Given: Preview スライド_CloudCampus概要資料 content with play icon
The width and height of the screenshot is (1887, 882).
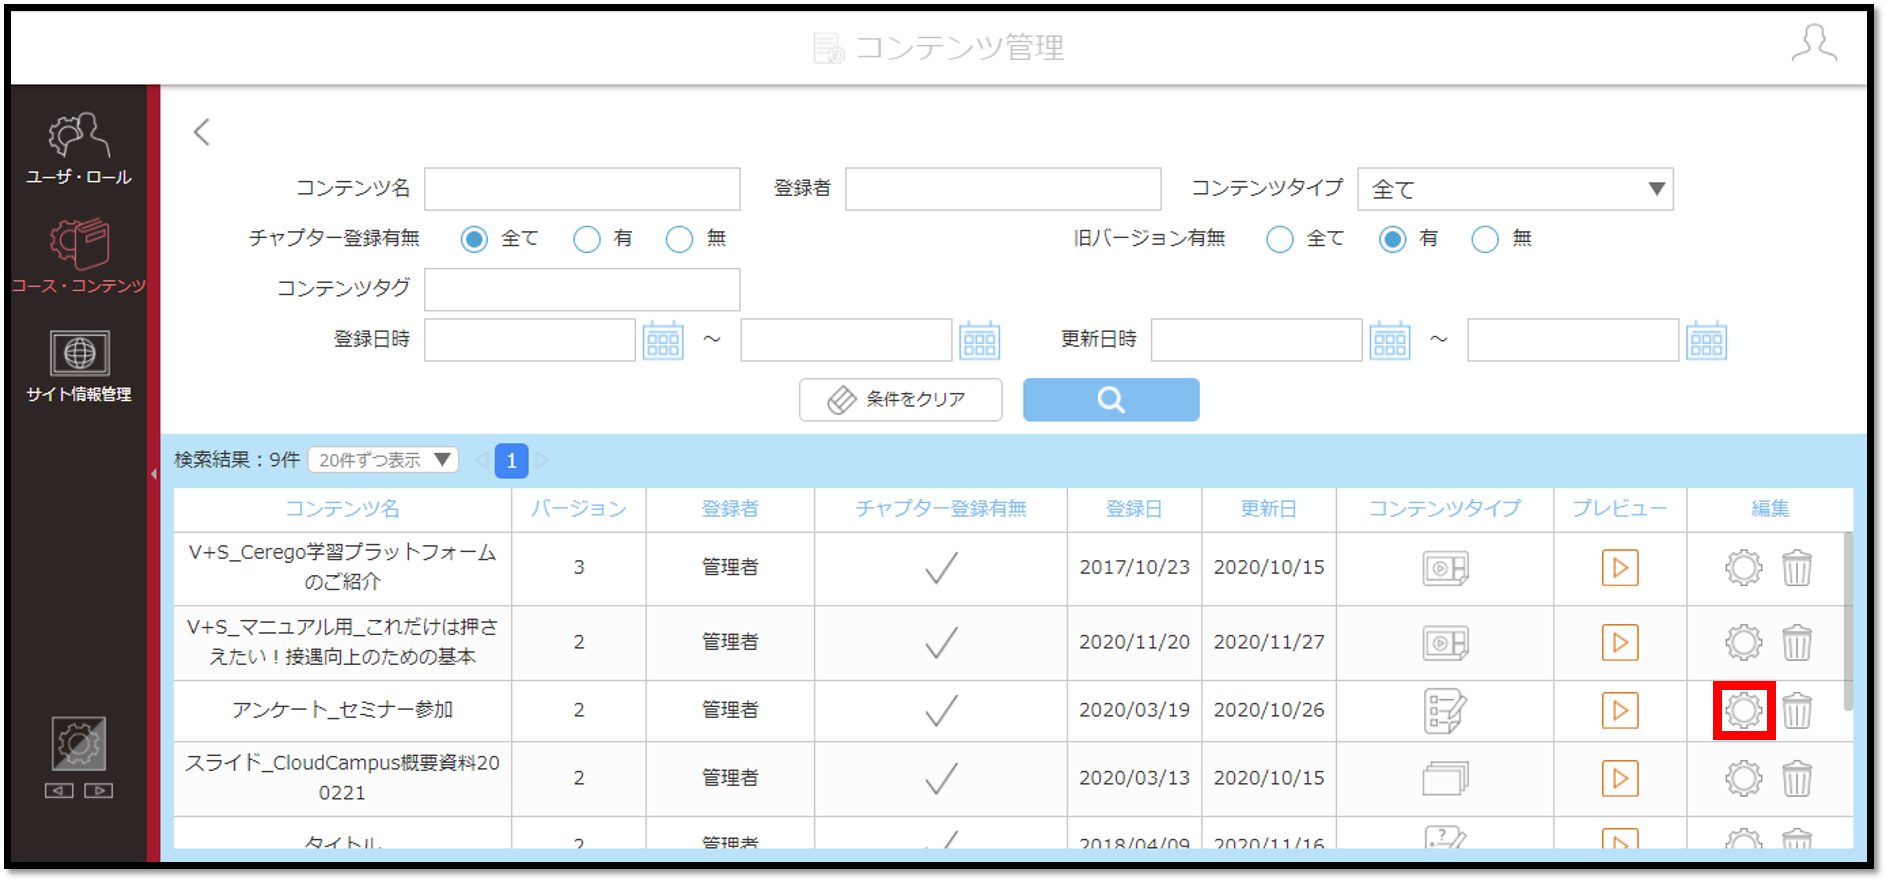Looking at the screenshot, I should [x=1620, y=778].
